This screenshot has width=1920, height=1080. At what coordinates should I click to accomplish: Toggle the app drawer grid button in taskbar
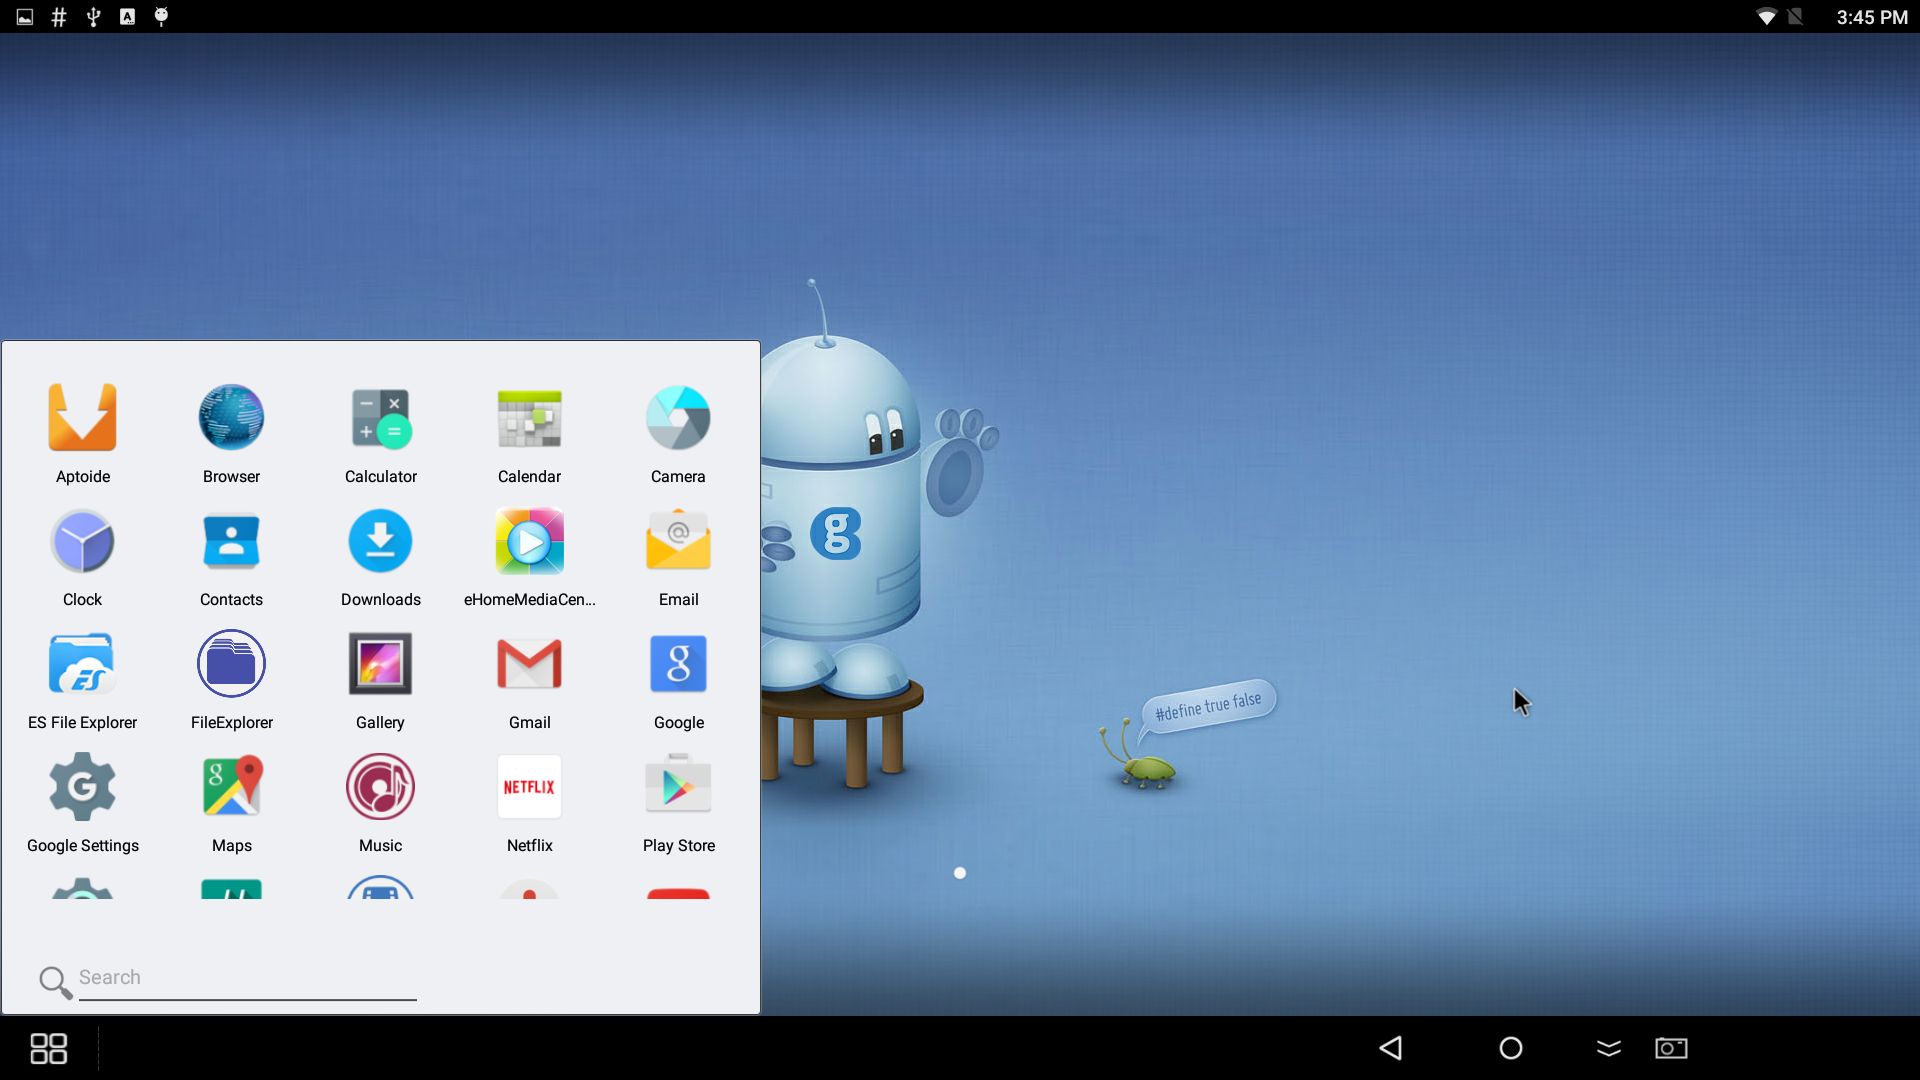pyautogui.click(x=48, y=1048)
